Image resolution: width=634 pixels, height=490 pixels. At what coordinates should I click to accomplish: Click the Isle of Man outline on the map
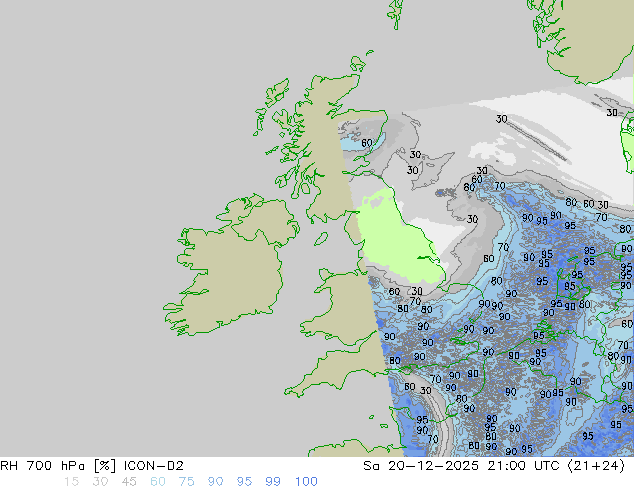pyautogui.click(x=321, y=239)
